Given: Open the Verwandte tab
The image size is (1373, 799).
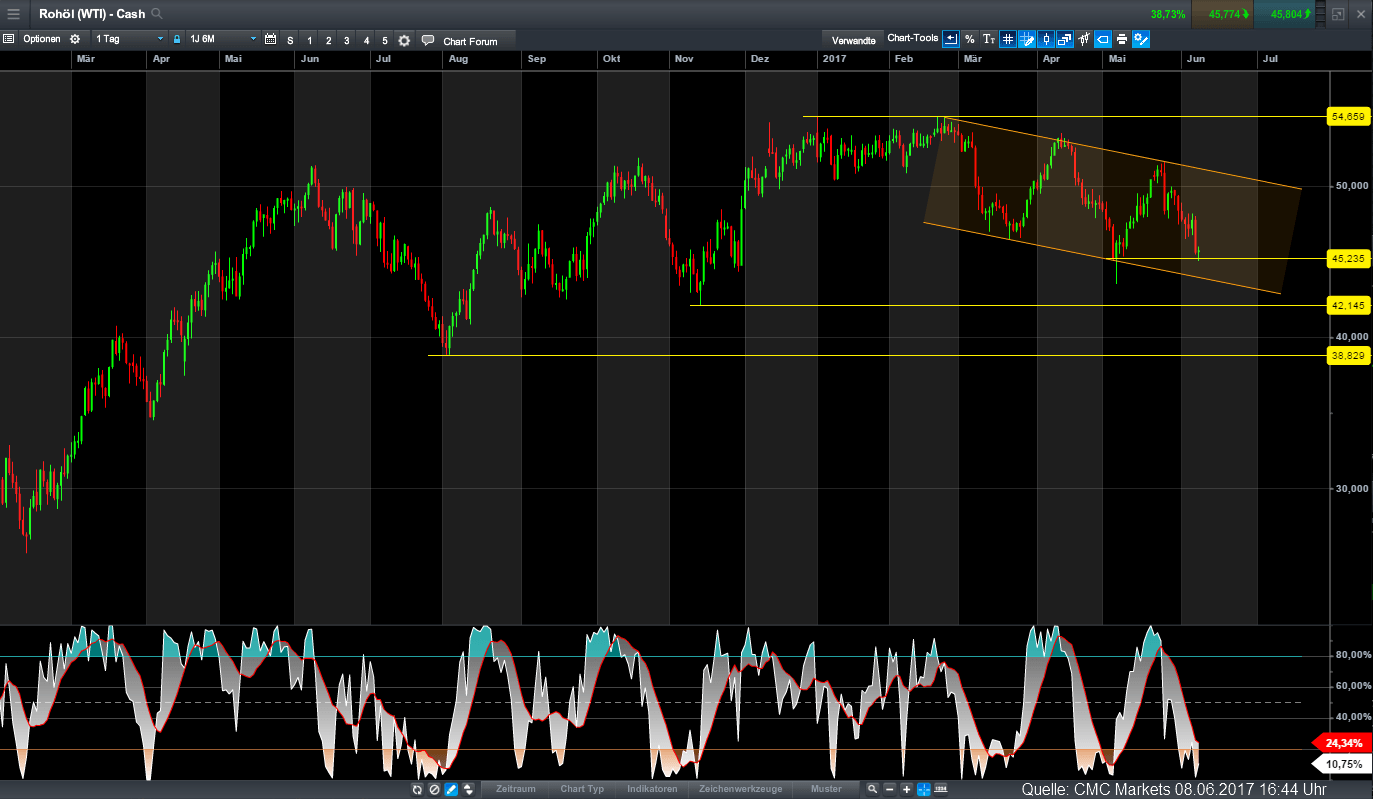Looking at the screenshot, I should (853, 40).
